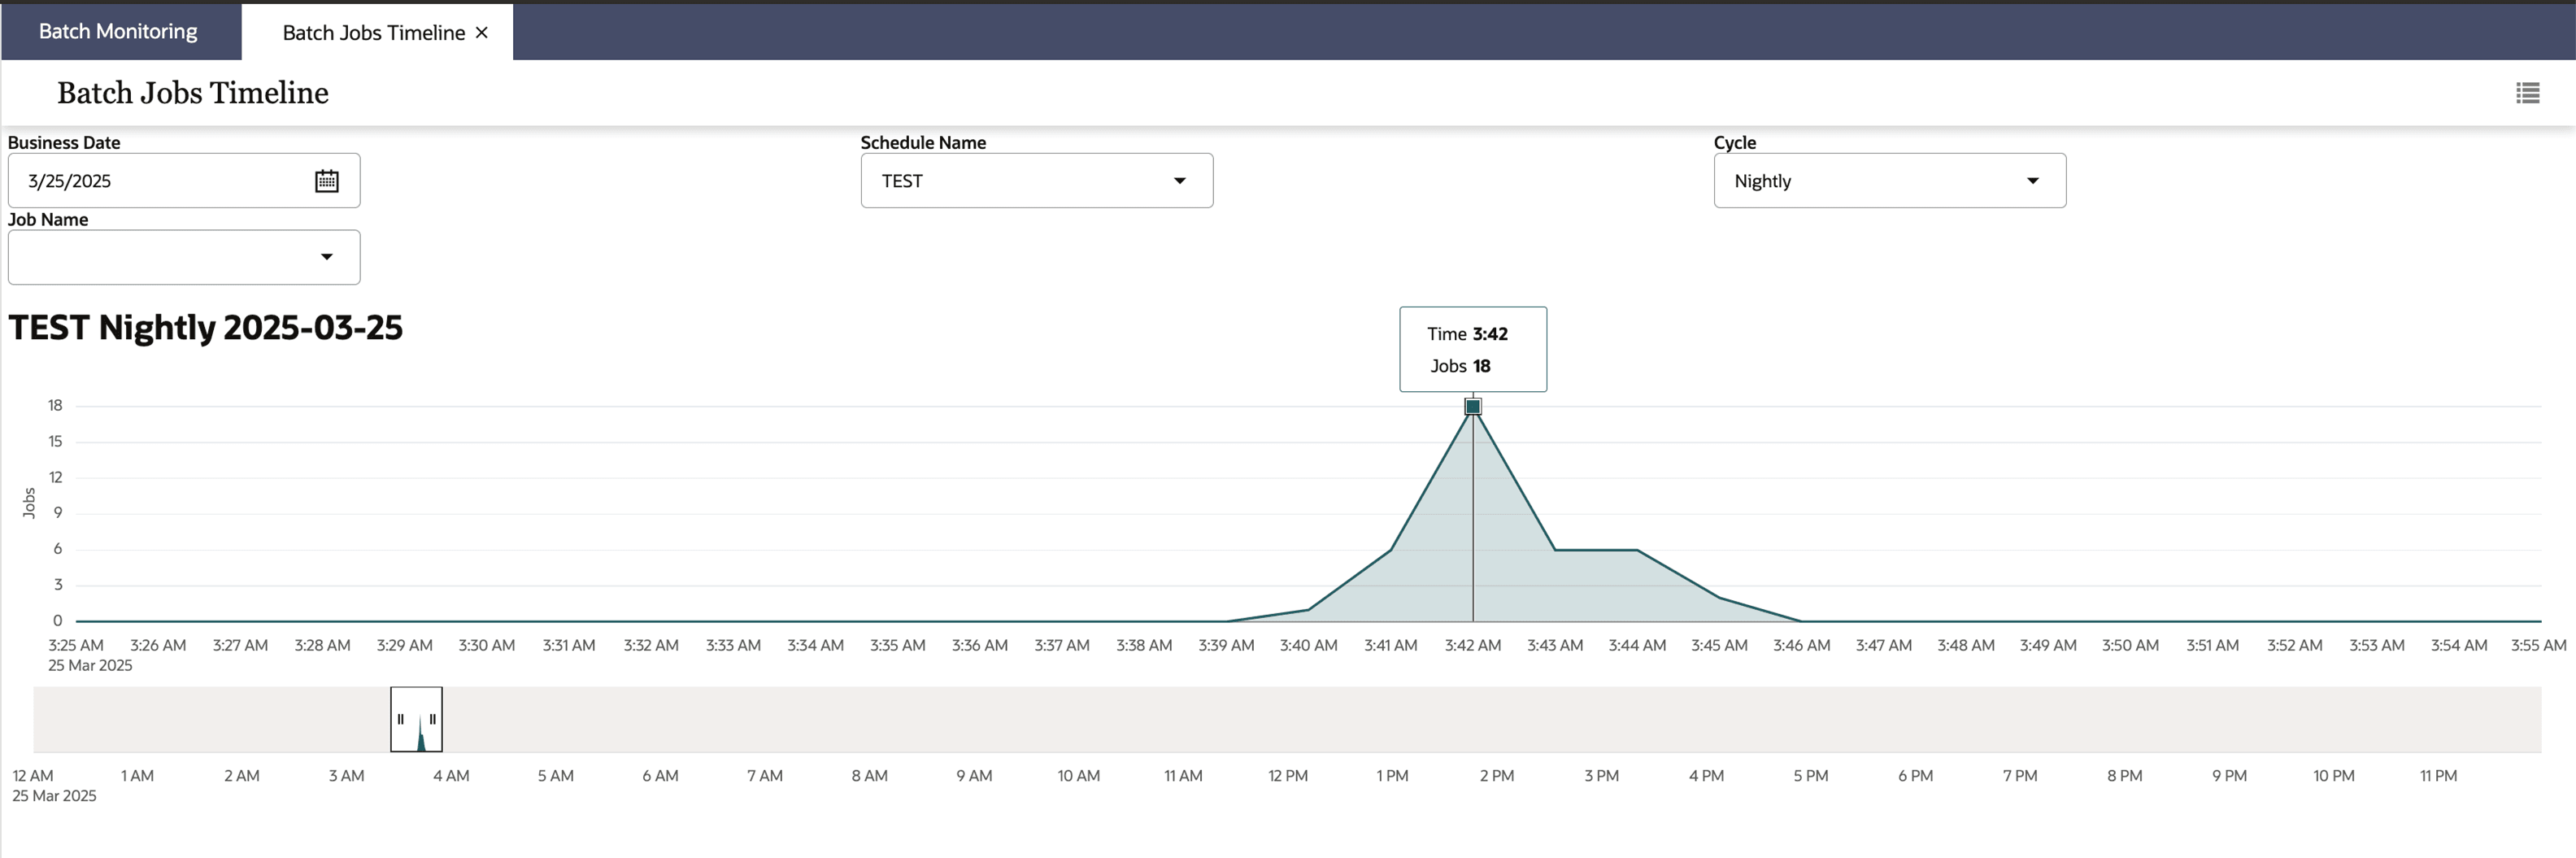Viewport: 2576px width, 858px height.
Task: Close the Batch Jobs Timeline tab
Action: click(x=481, y=32)
